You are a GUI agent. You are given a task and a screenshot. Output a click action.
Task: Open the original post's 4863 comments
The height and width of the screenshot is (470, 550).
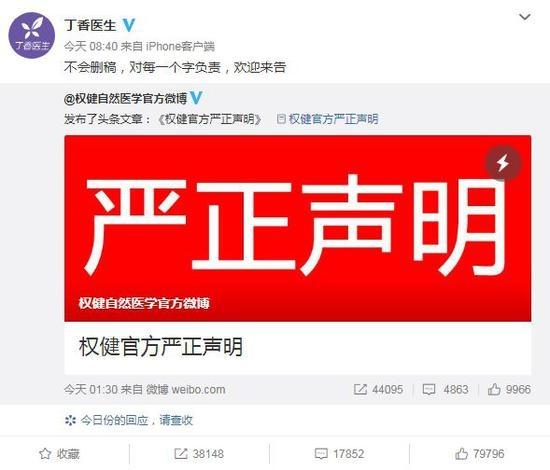pos(445,389)
